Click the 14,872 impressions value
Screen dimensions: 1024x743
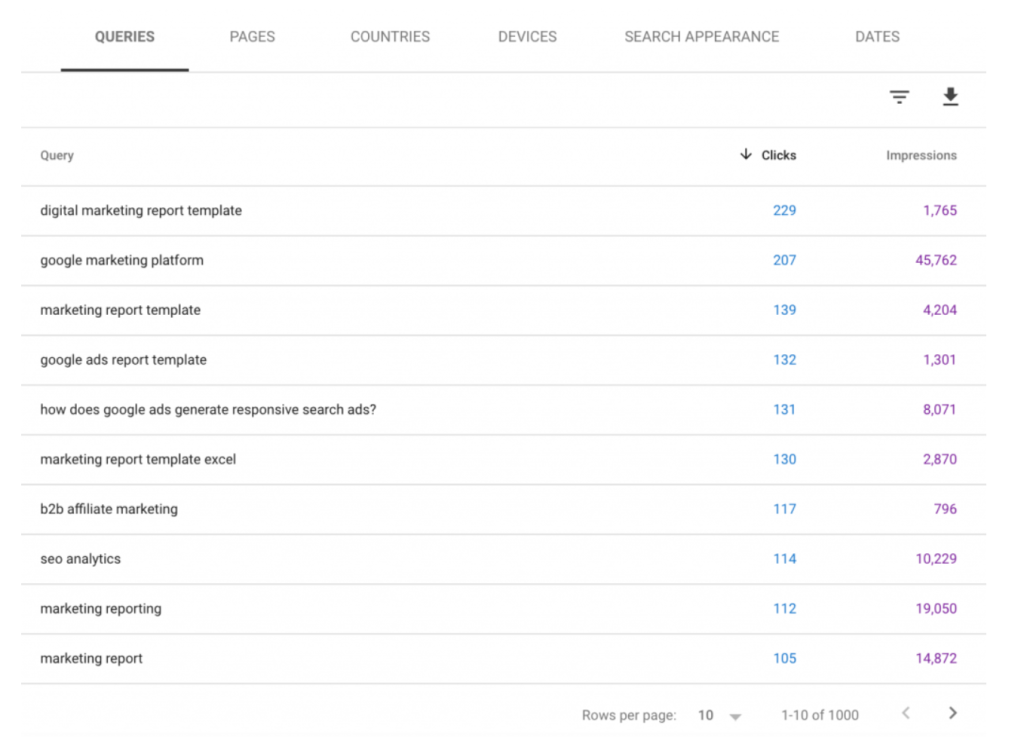(936, 658)
